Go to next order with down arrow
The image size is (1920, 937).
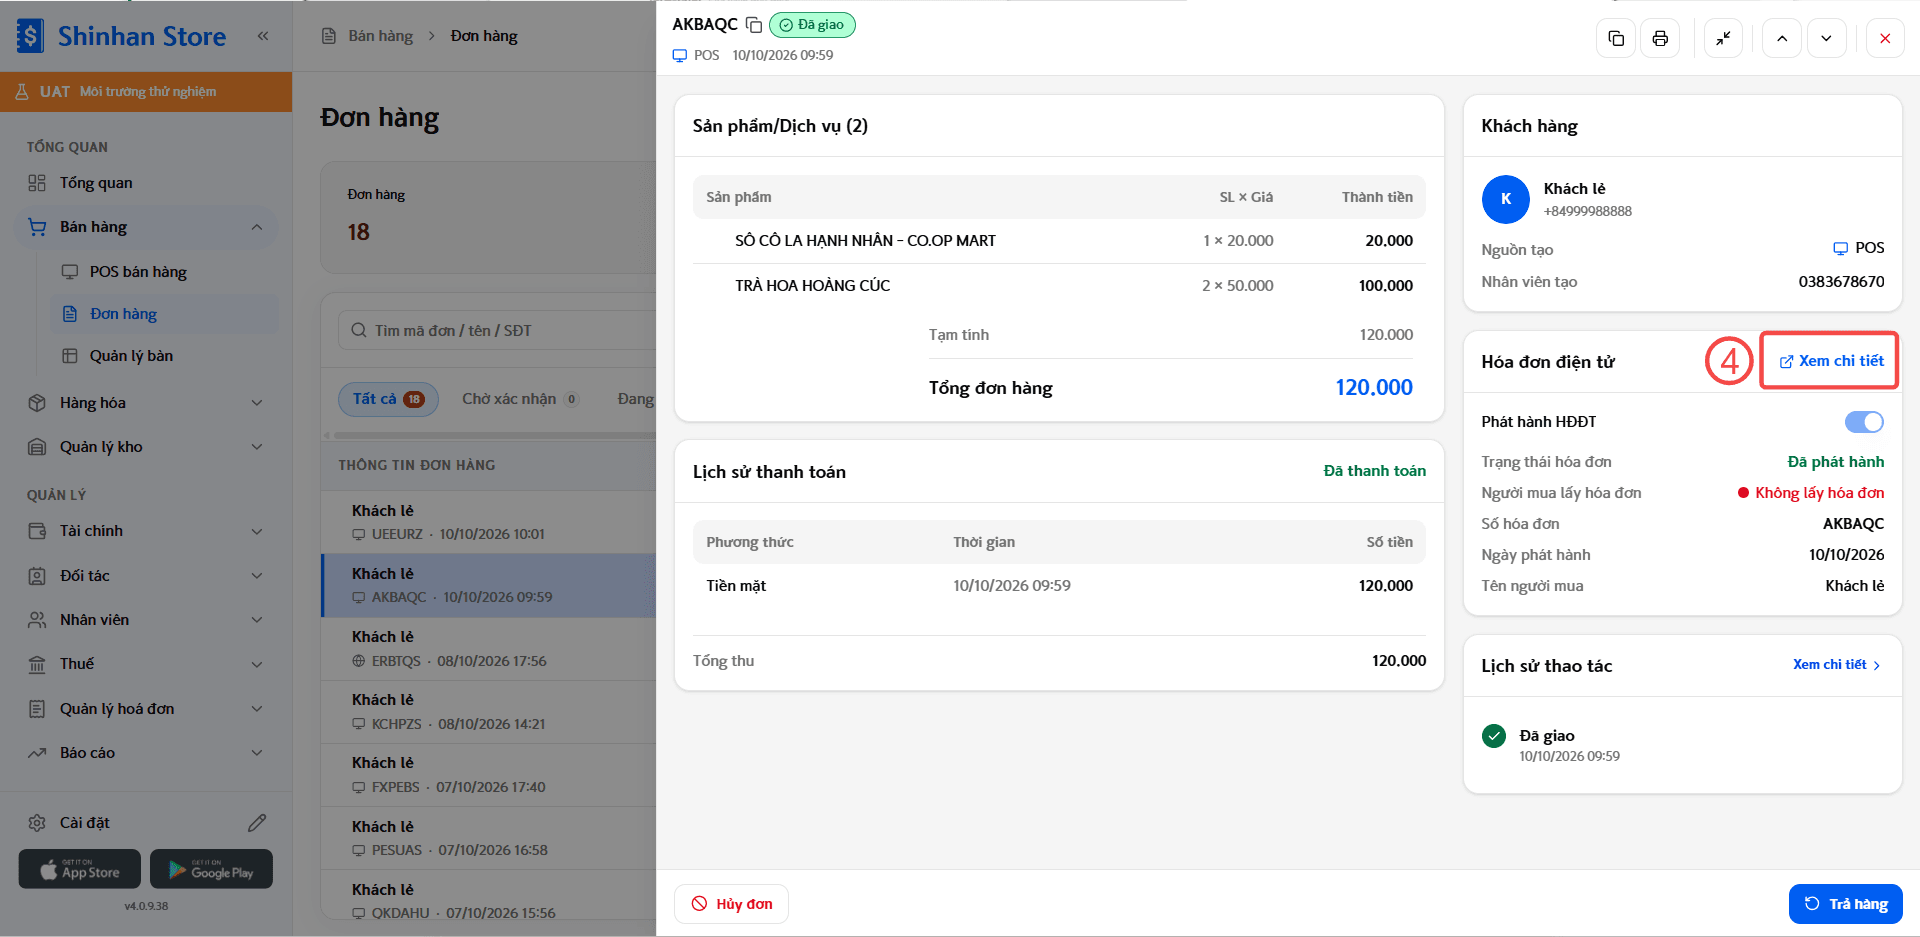pyautogui.click(x=1826, y=39)
